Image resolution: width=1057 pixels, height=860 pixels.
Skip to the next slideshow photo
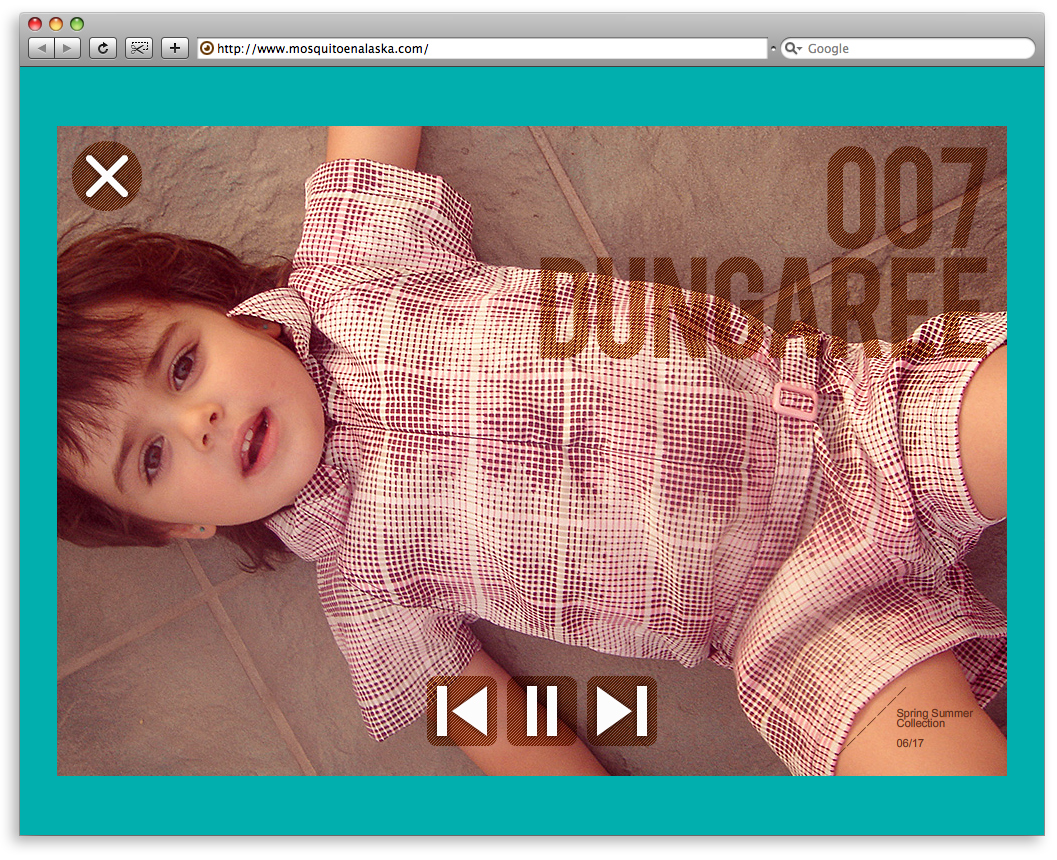pyautogui.click(x=621, y=711)
